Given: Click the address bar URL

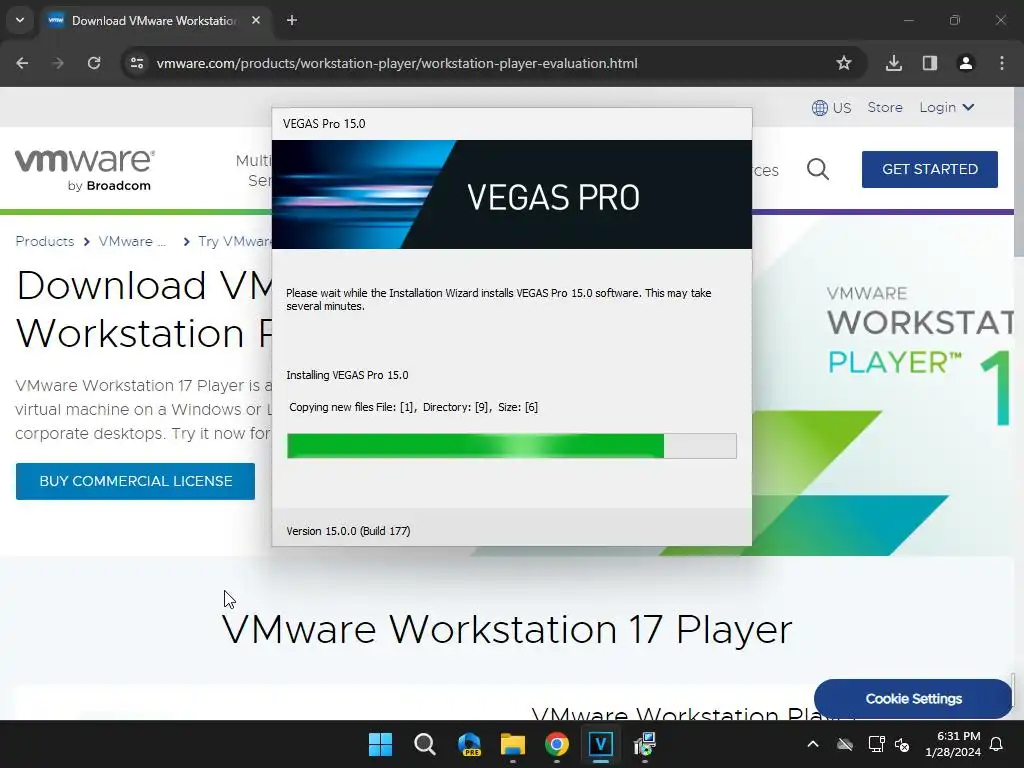Looking at the screenshot, I should (x=397, y=63).
